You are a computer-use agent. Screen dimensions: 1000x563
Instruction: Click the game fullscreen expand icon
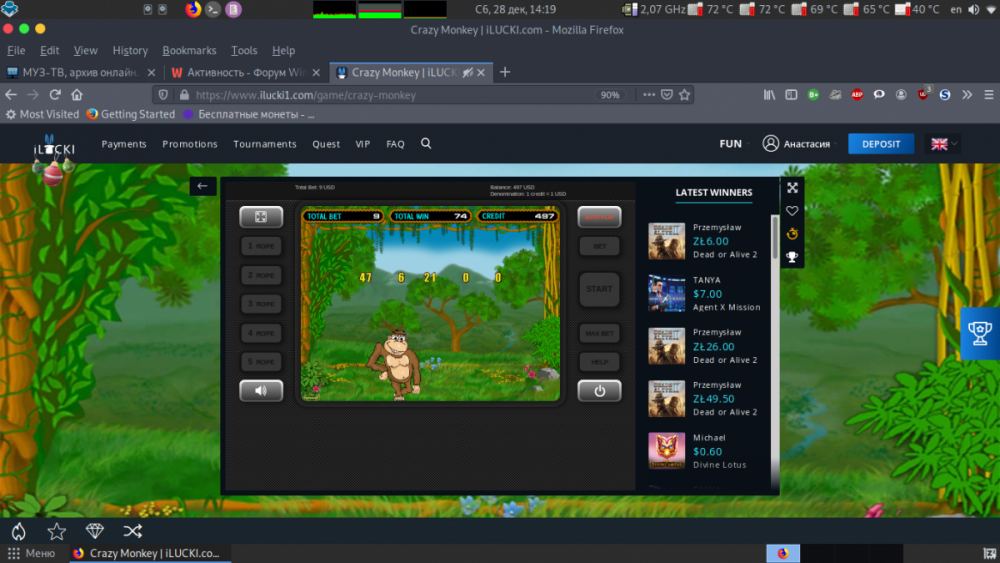792,188
